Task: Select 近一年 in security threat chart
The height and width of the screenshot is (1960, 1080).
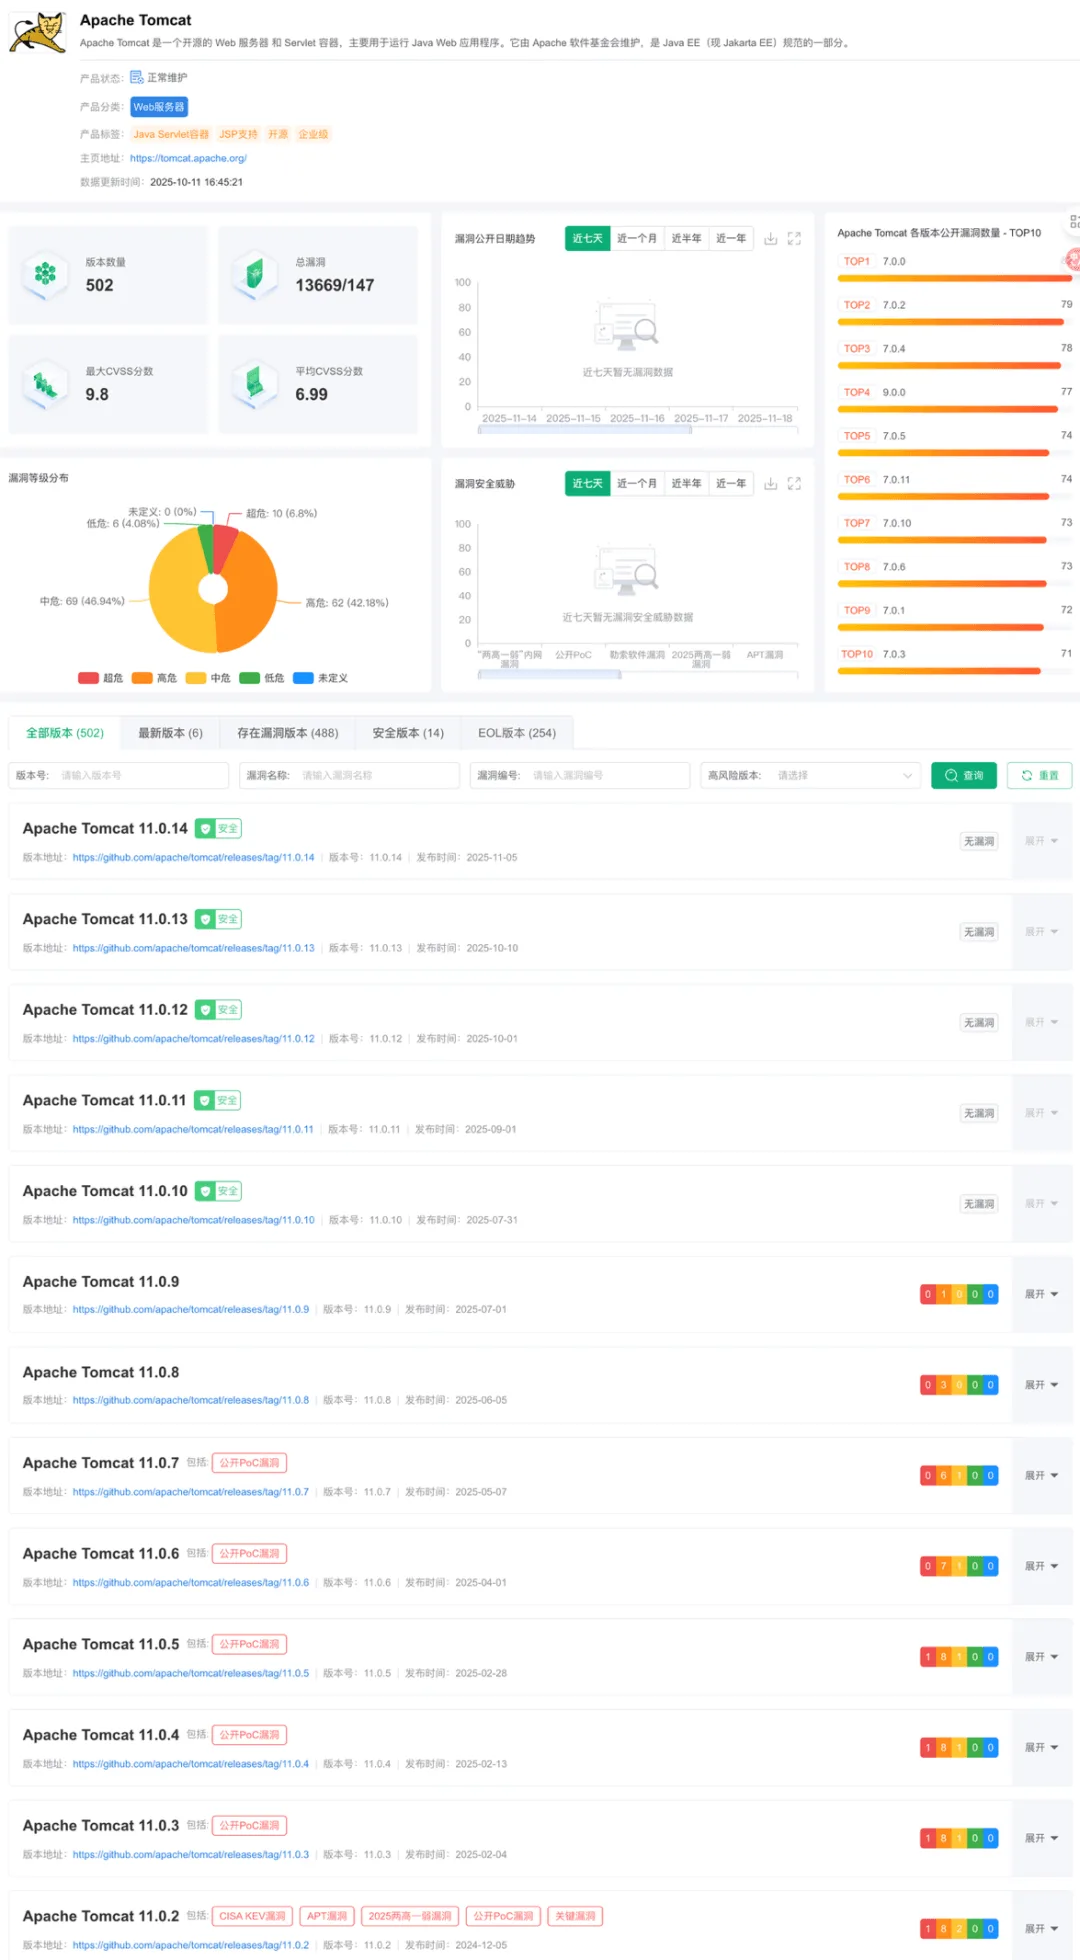Action: tap(731, 484)
